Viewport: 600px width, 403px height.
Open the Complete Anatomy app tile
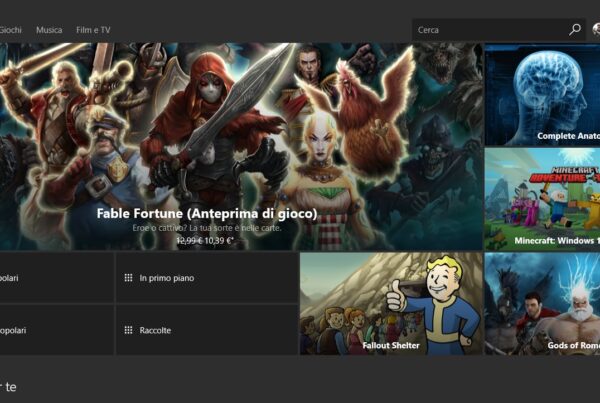pos(542,95)
